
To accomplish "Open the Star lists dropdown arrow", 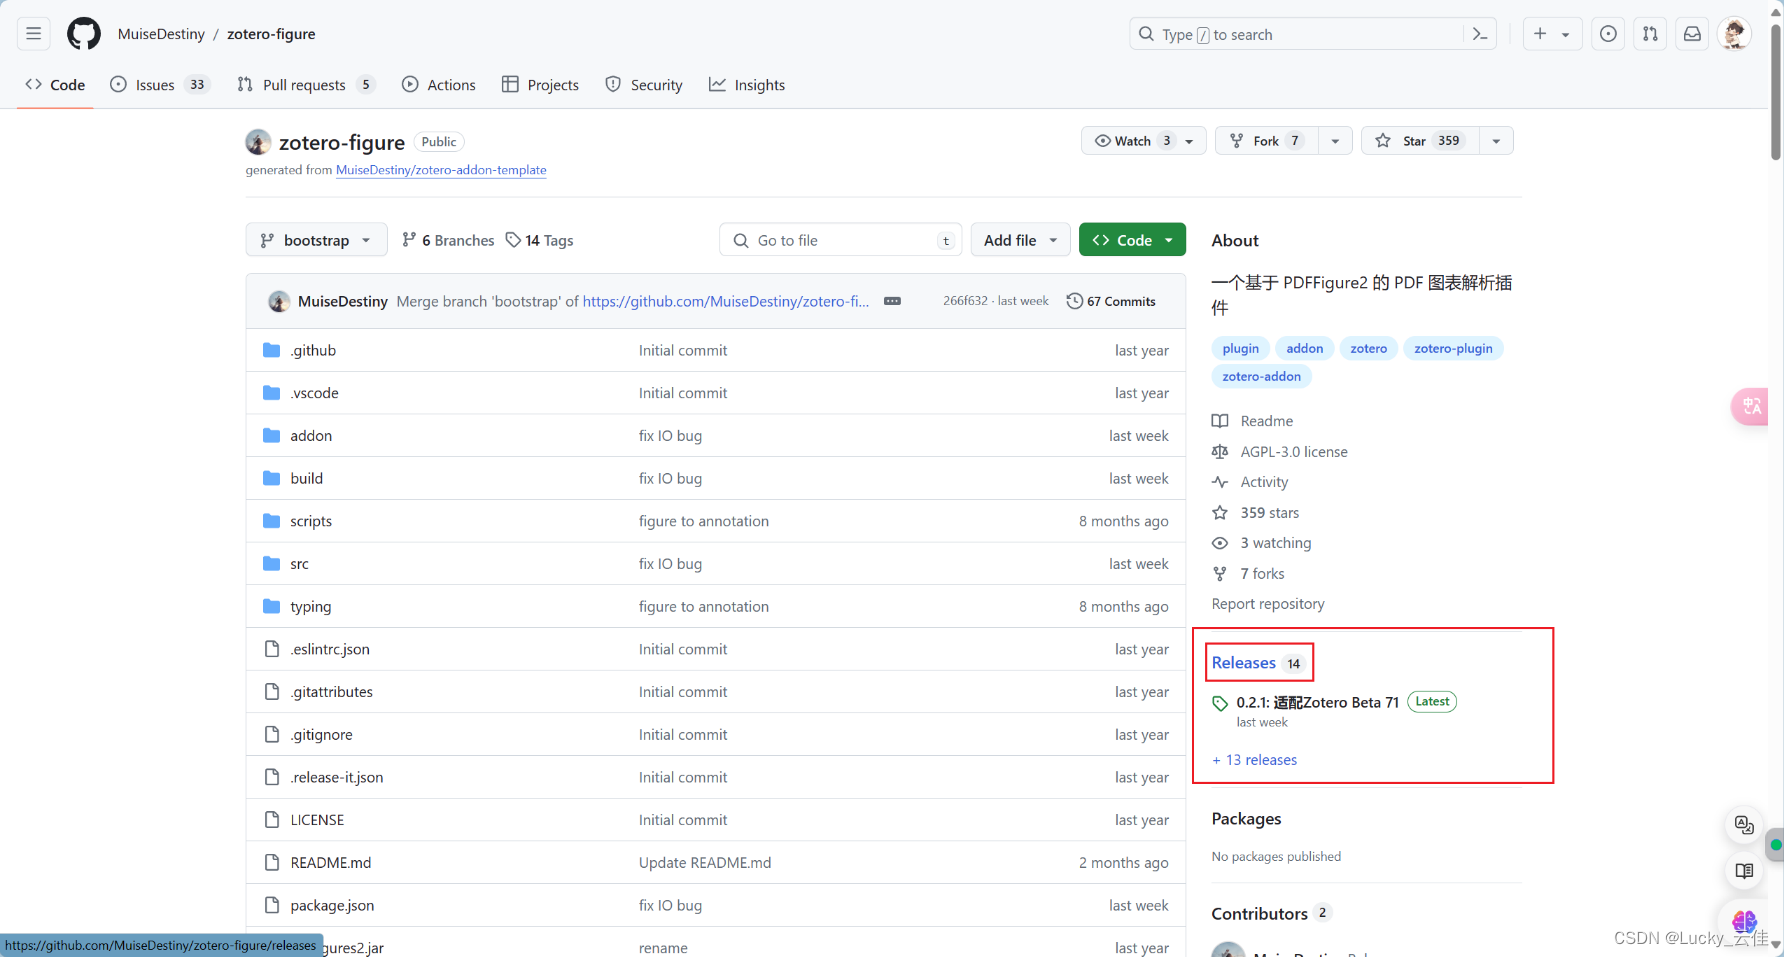I will click(x=1496, y=141).
